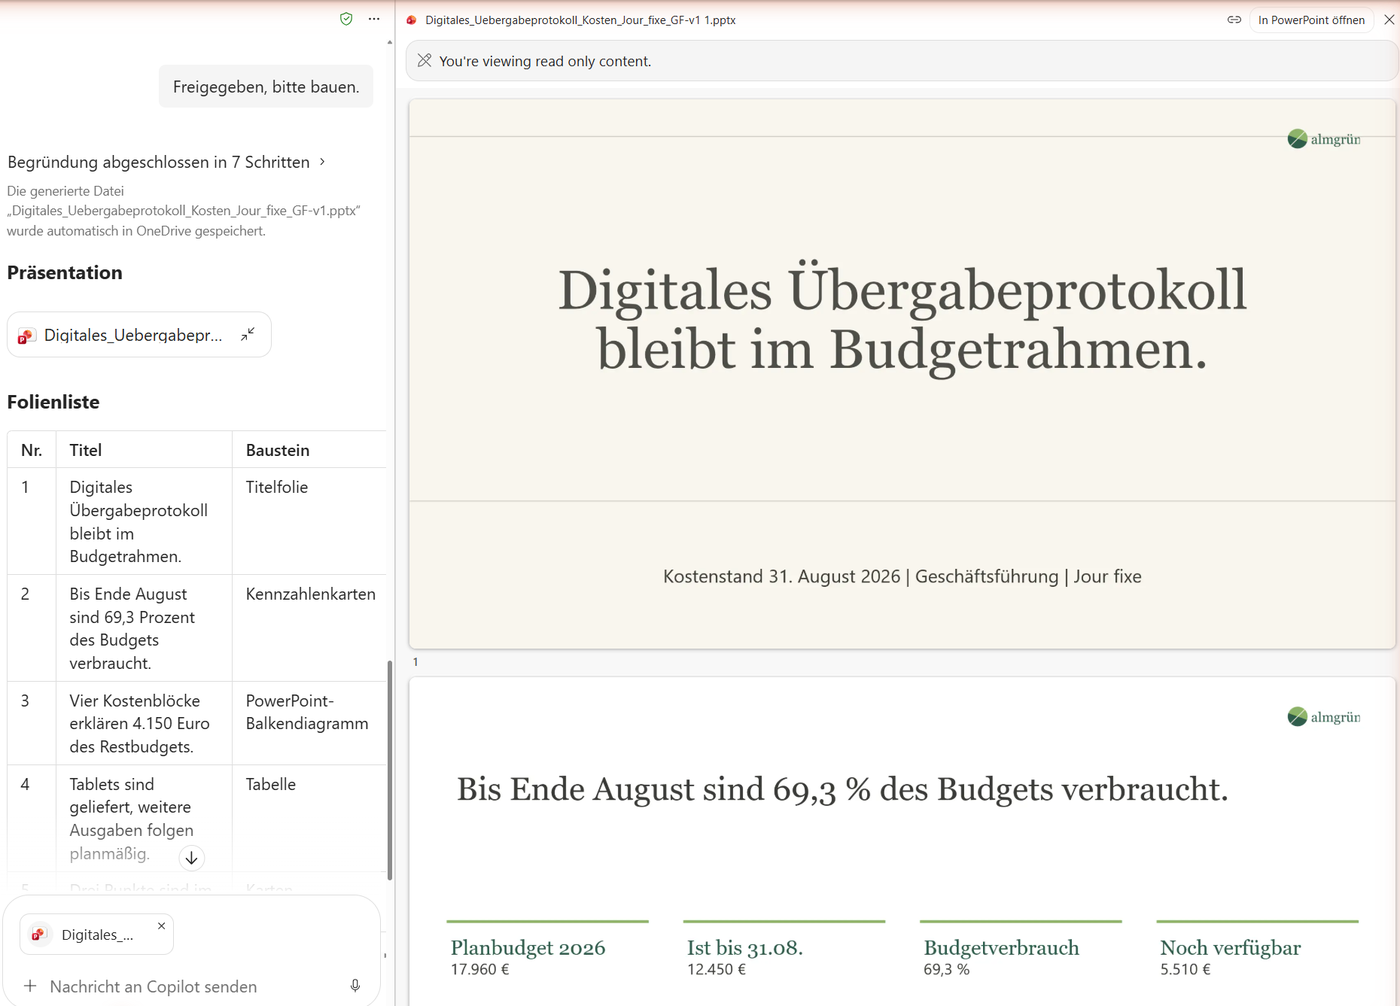The width and height of the screenshot is (1400, 1006).
Task: Click the 'Baustein' column header
Action: coord(310,450)
